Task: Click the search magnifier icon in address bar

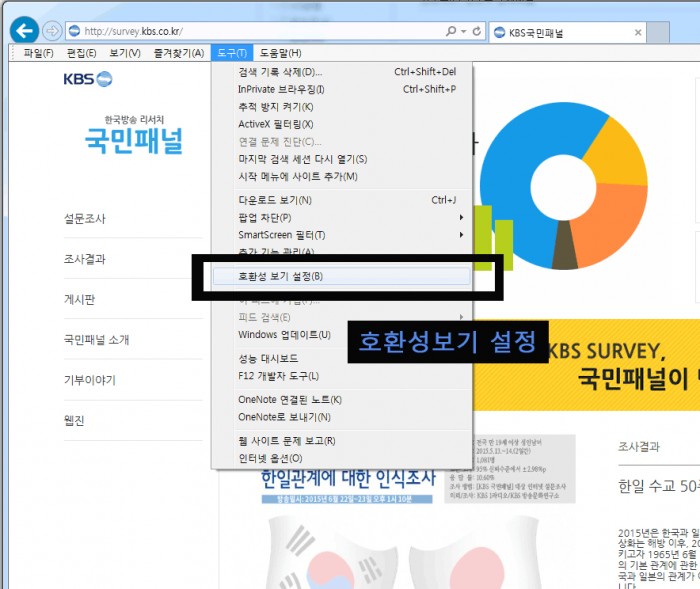Action: (452, 32)
